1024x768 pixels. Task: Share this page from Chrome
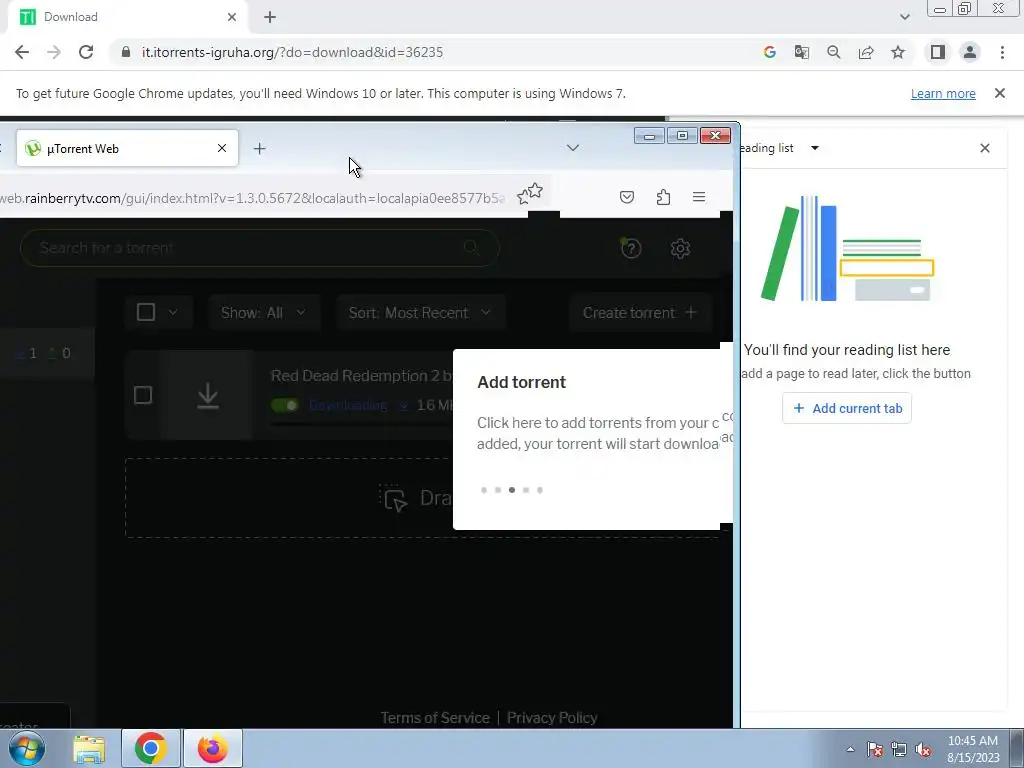pyautogui.click(x=866, y=52)
